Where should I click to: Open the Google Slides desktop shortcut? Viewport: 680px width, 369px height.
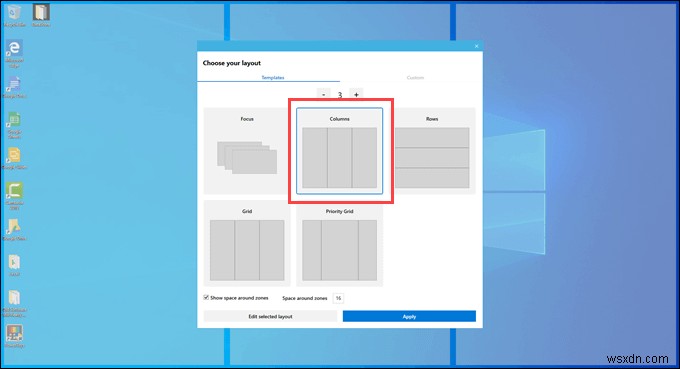pyautogui.click(x=14, y=158)
